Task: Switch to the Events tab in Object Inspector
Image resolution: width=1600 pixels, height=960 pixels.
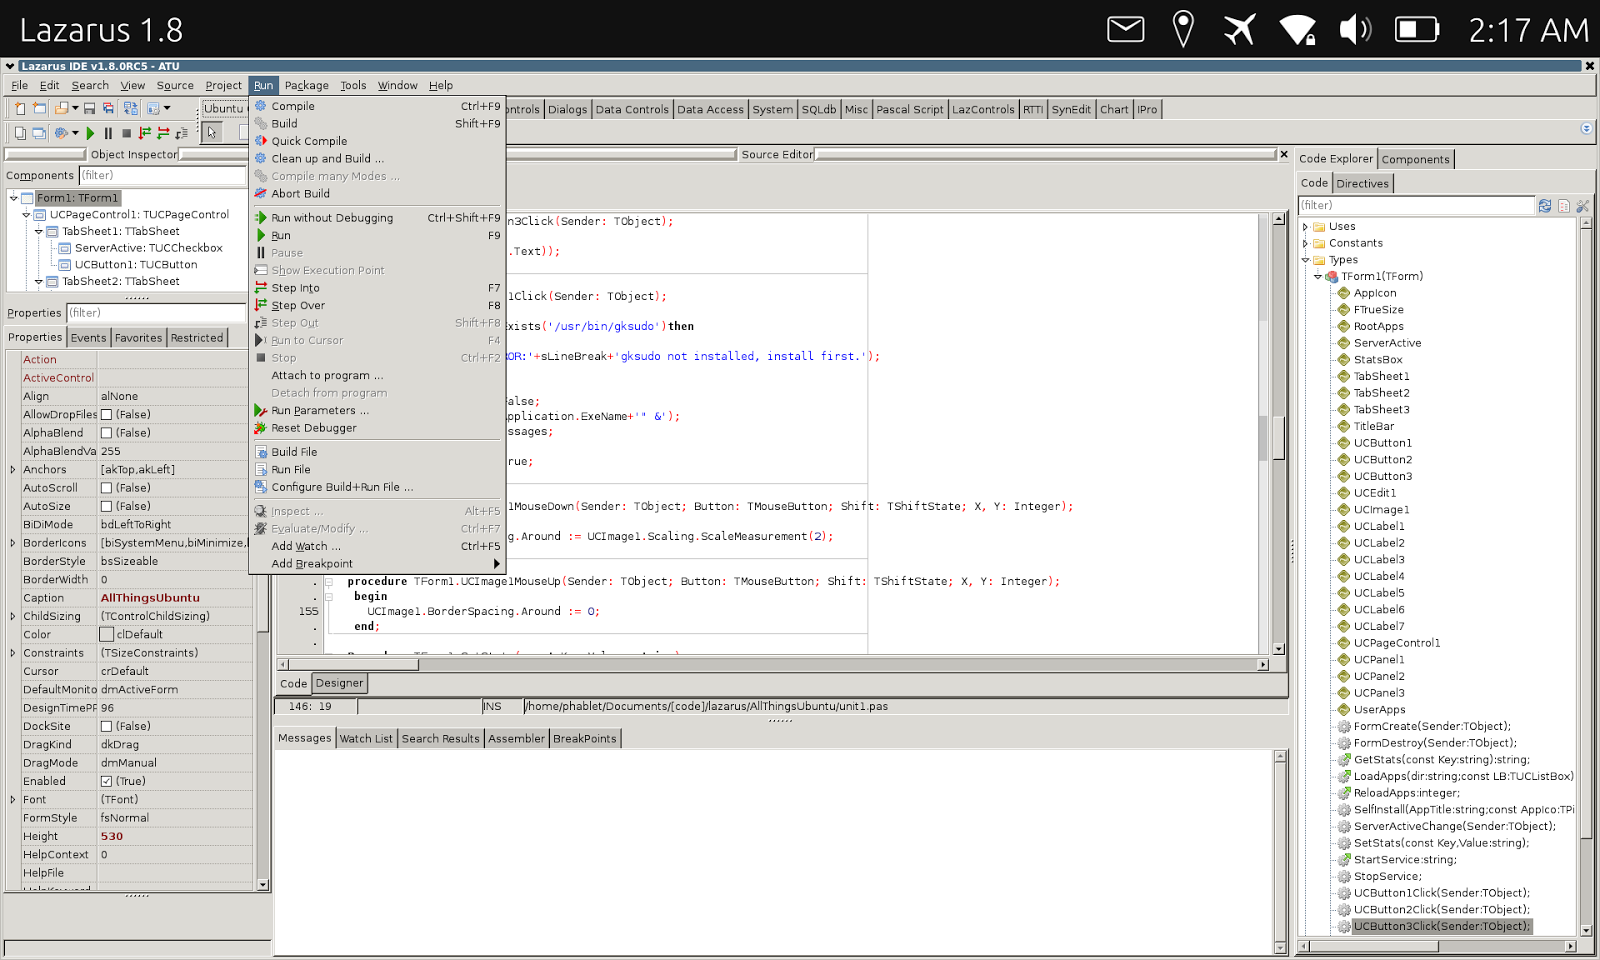Action: pos(88,338)
